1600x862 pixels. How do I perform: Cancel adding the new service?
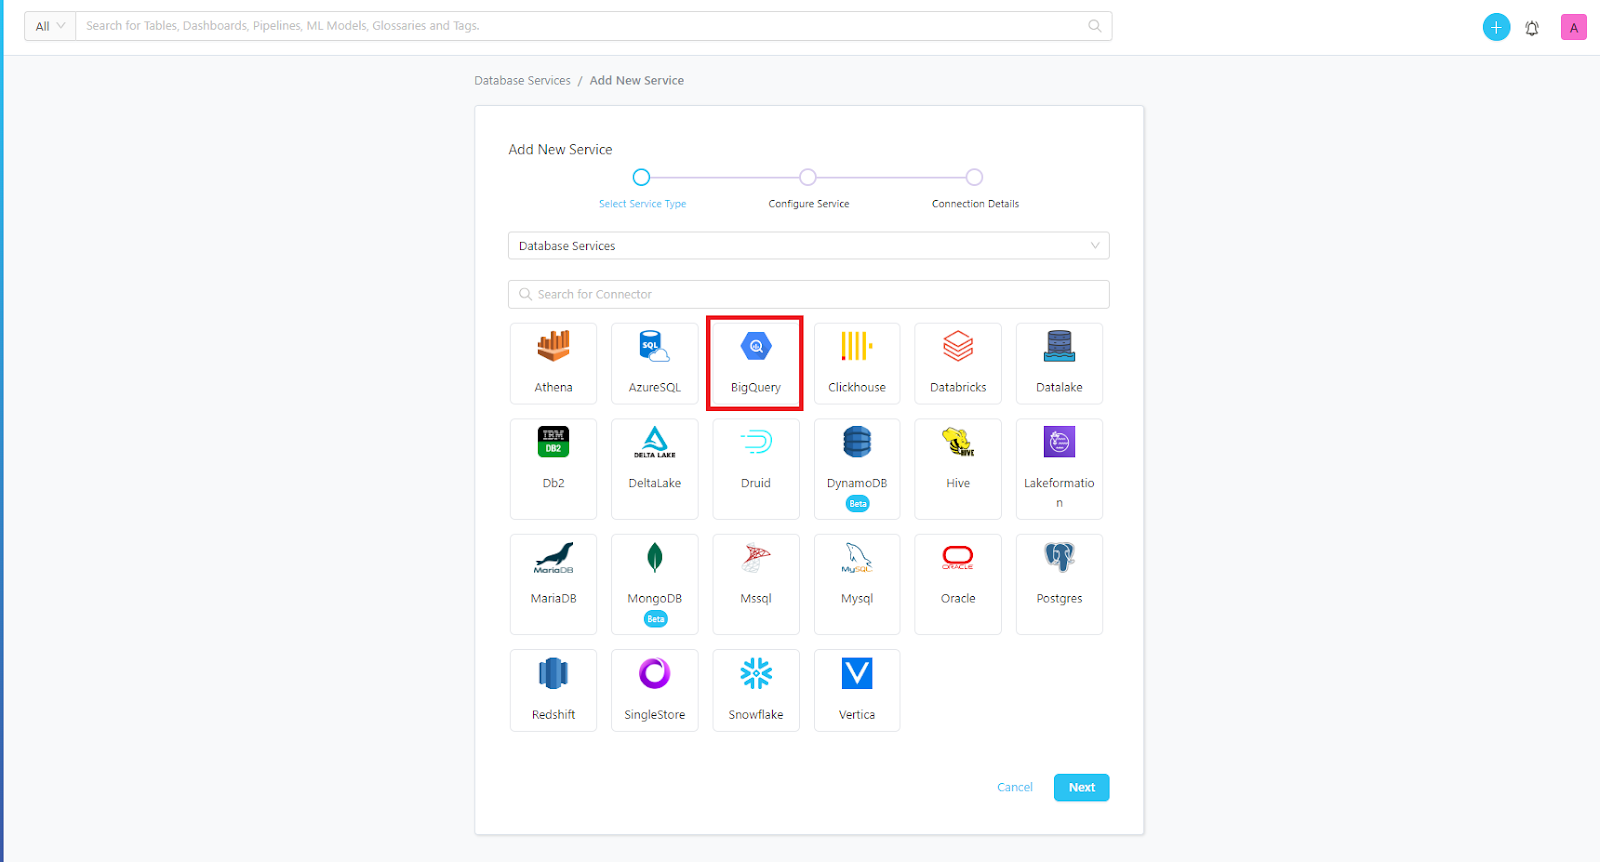1014,788
